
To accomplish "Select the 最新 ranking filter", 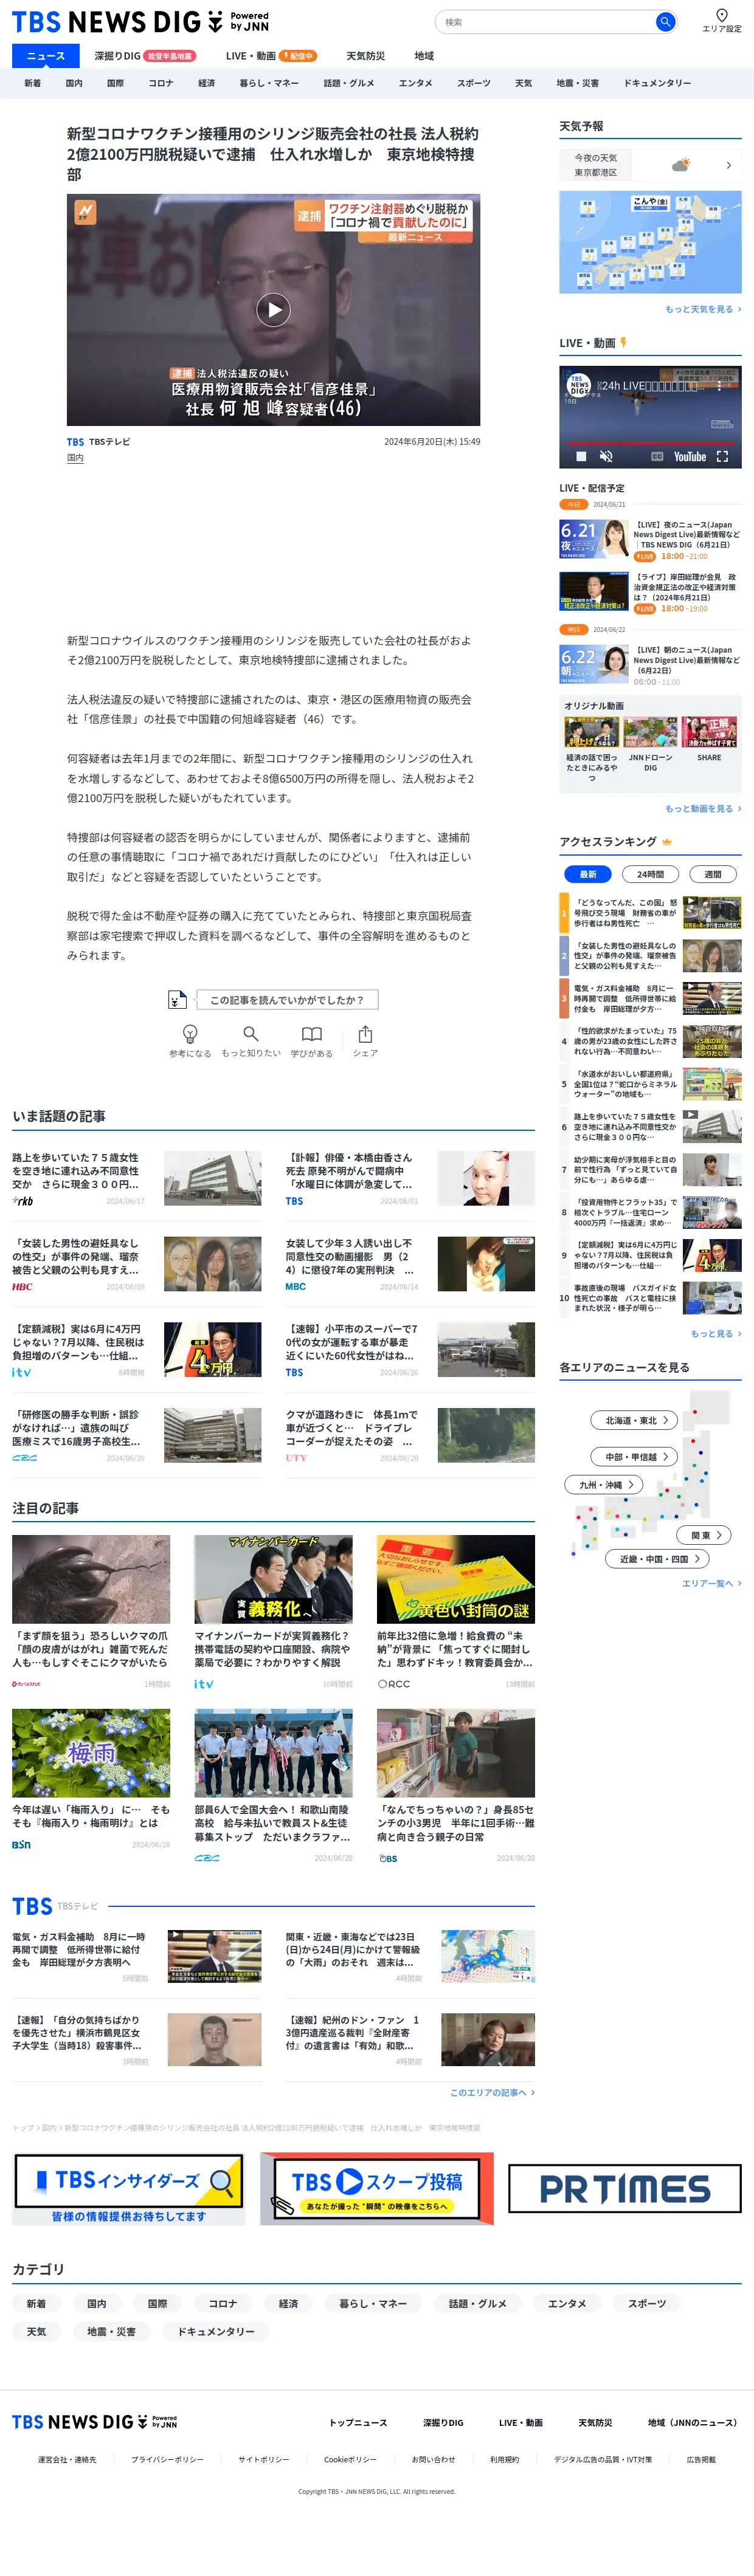I will tap(588, 874).
